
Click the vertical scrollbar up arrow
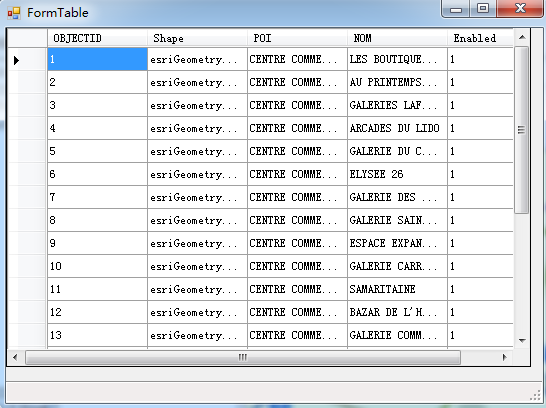click(522, 37)
